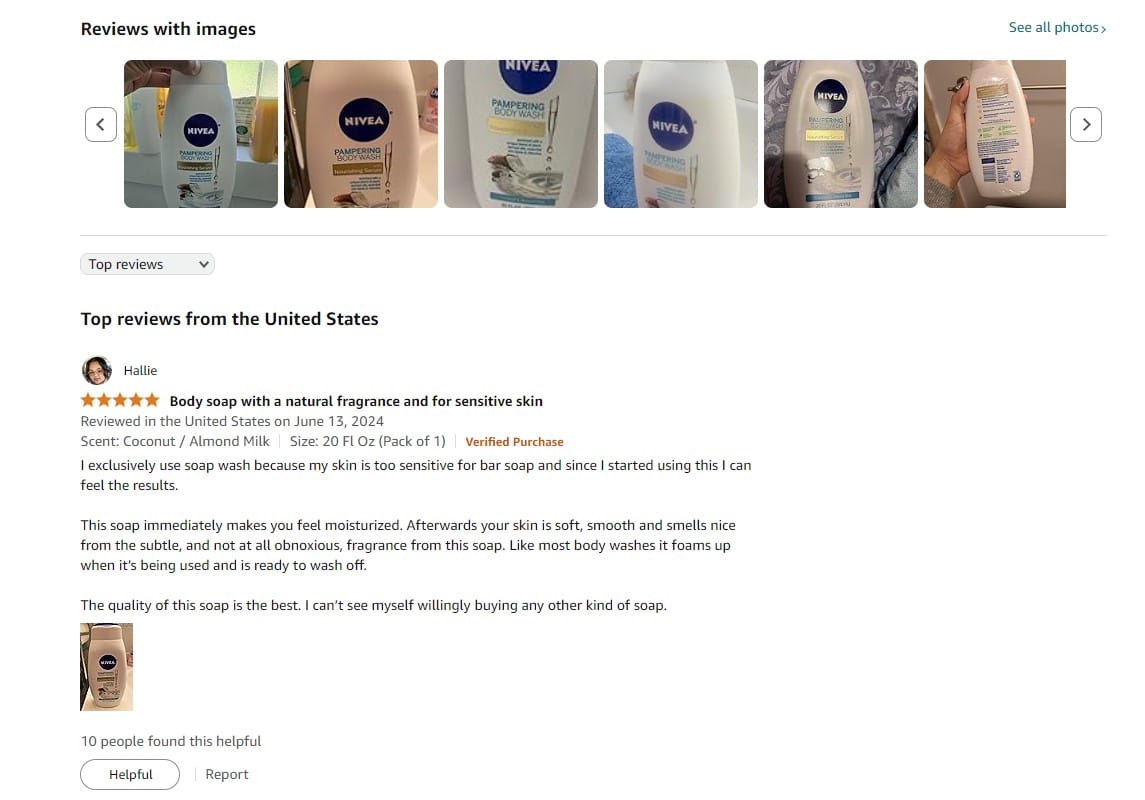Image resolution: width=1145 pixels, height=800 pixels.
Task: Open the first Nivea review image by window
Action: point(201,134)
